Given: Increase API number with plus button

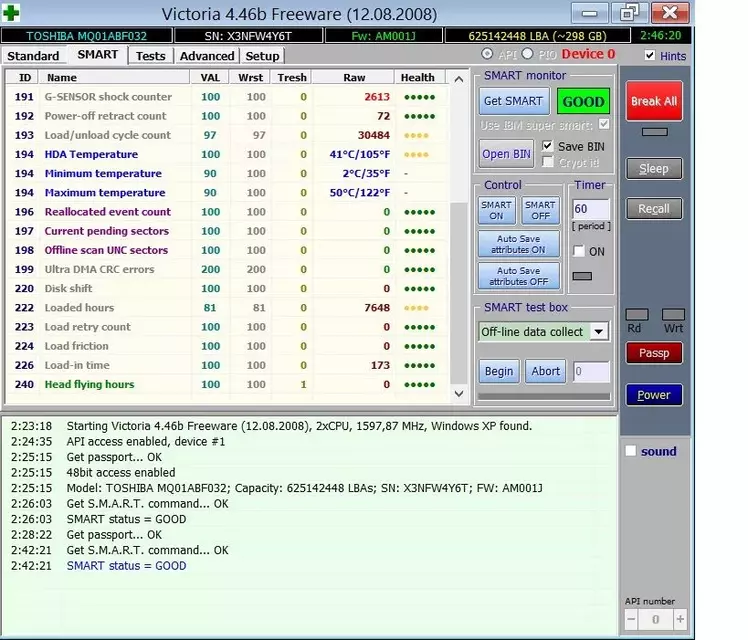Looking at the screenshot, I should [680, 619].
